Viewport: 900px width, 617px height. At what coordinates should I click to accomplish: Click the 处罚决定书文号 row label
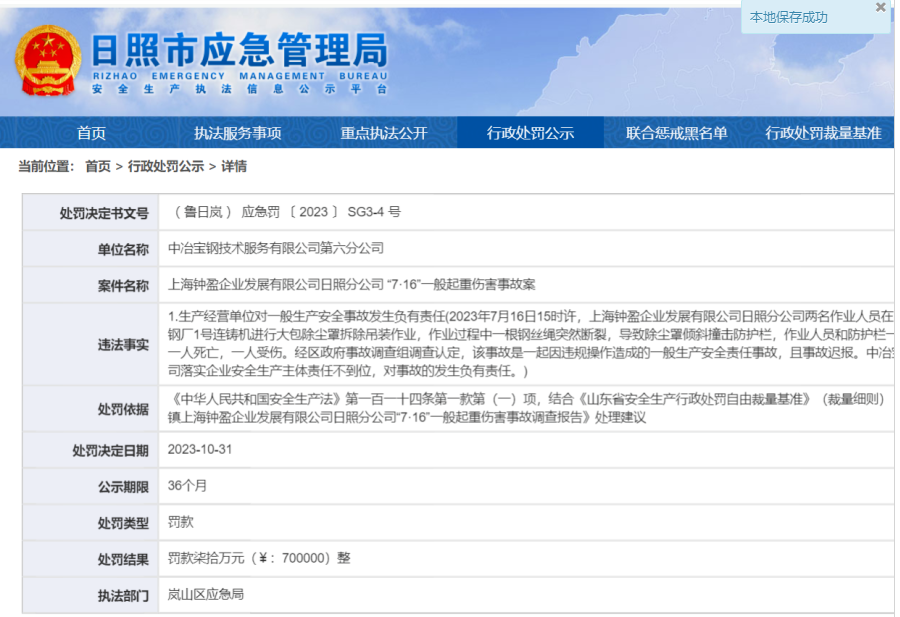(104, 214)
